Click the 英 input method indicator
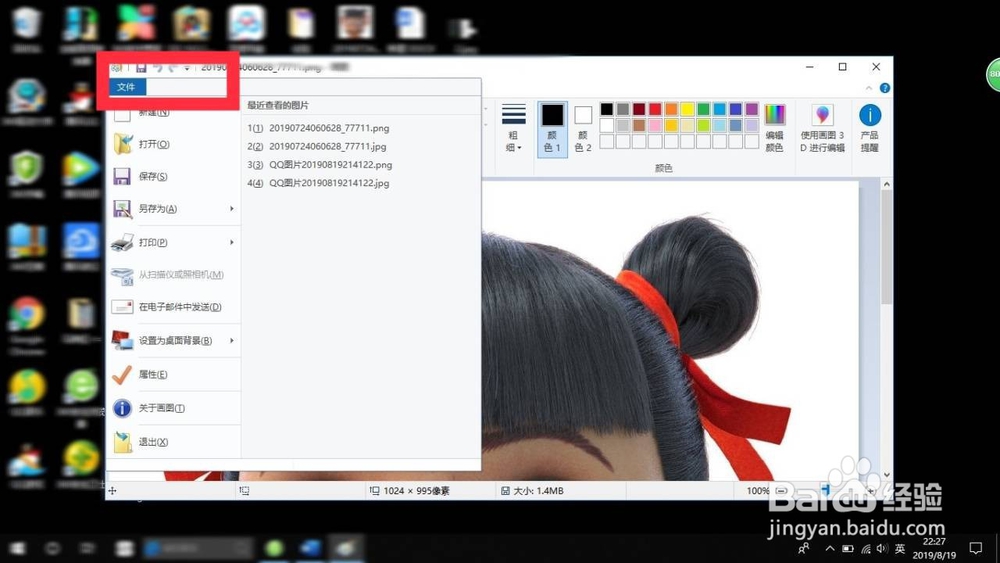This screenshot has width=1000, height=563. [x=900, y=548]
